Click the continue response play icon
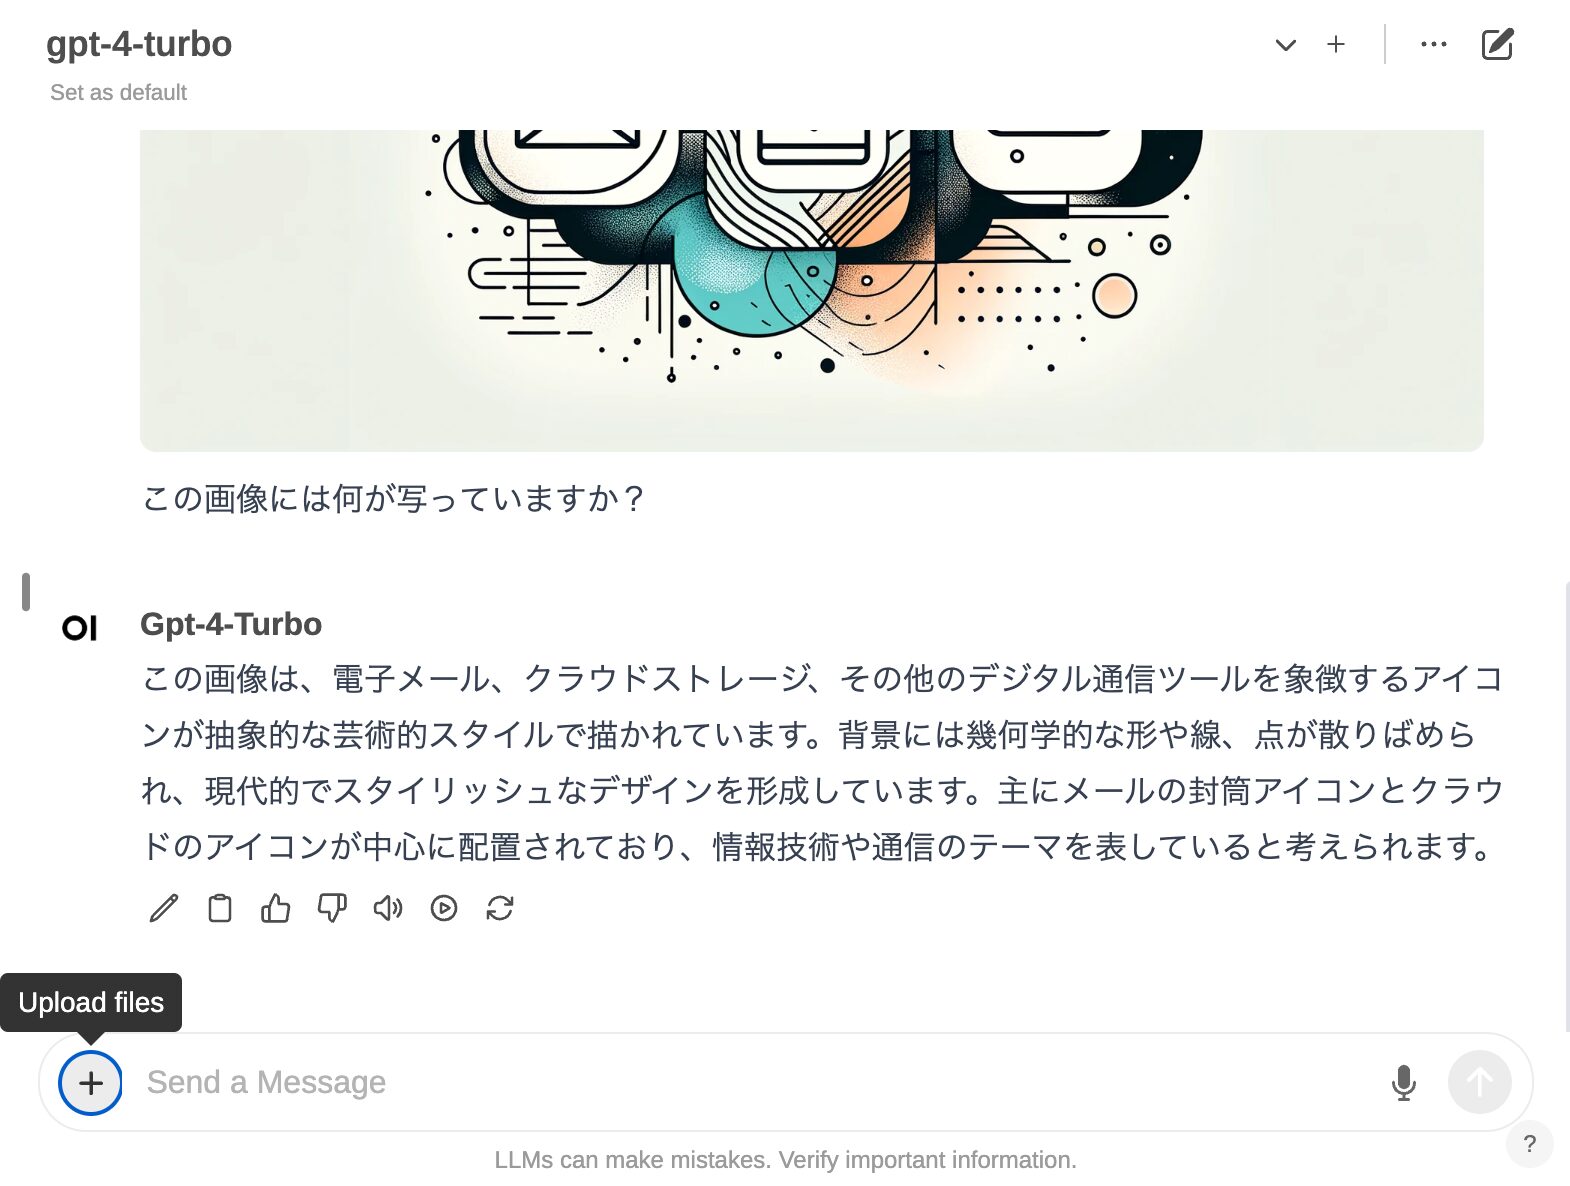 (x=444, y=908)
